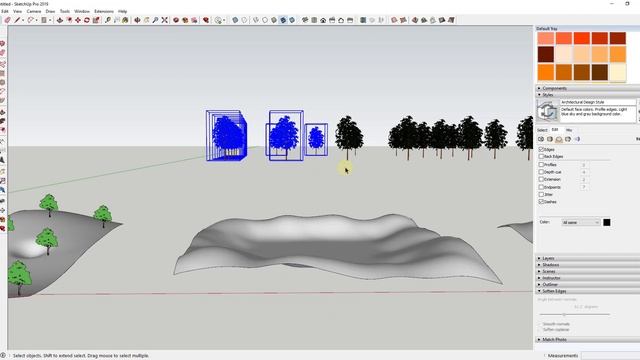
Task: Expand the Components panel
Action: [587, 88]
